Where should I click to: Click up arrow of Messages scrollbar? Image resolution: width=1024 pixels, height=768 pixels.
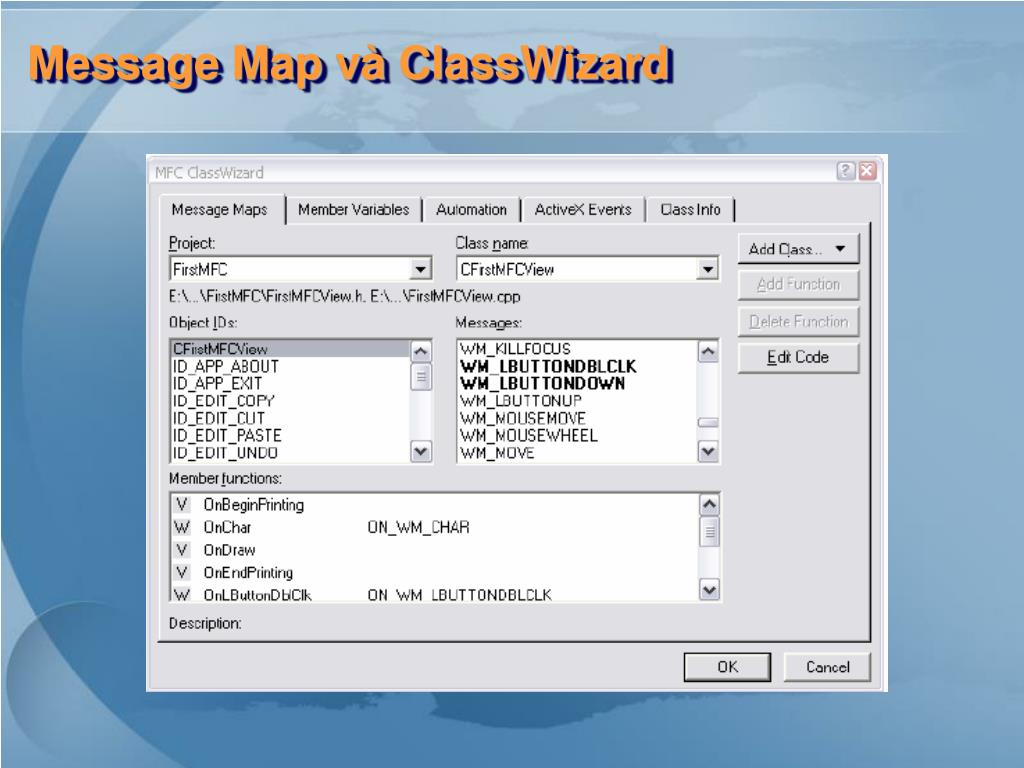click(708, 351)
